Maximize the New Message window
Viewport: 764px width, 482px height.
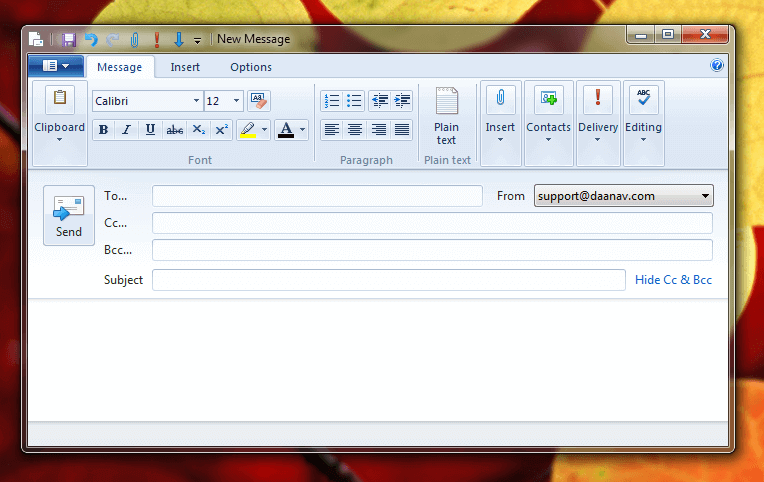pyautogui.click(x=668, y=35)
